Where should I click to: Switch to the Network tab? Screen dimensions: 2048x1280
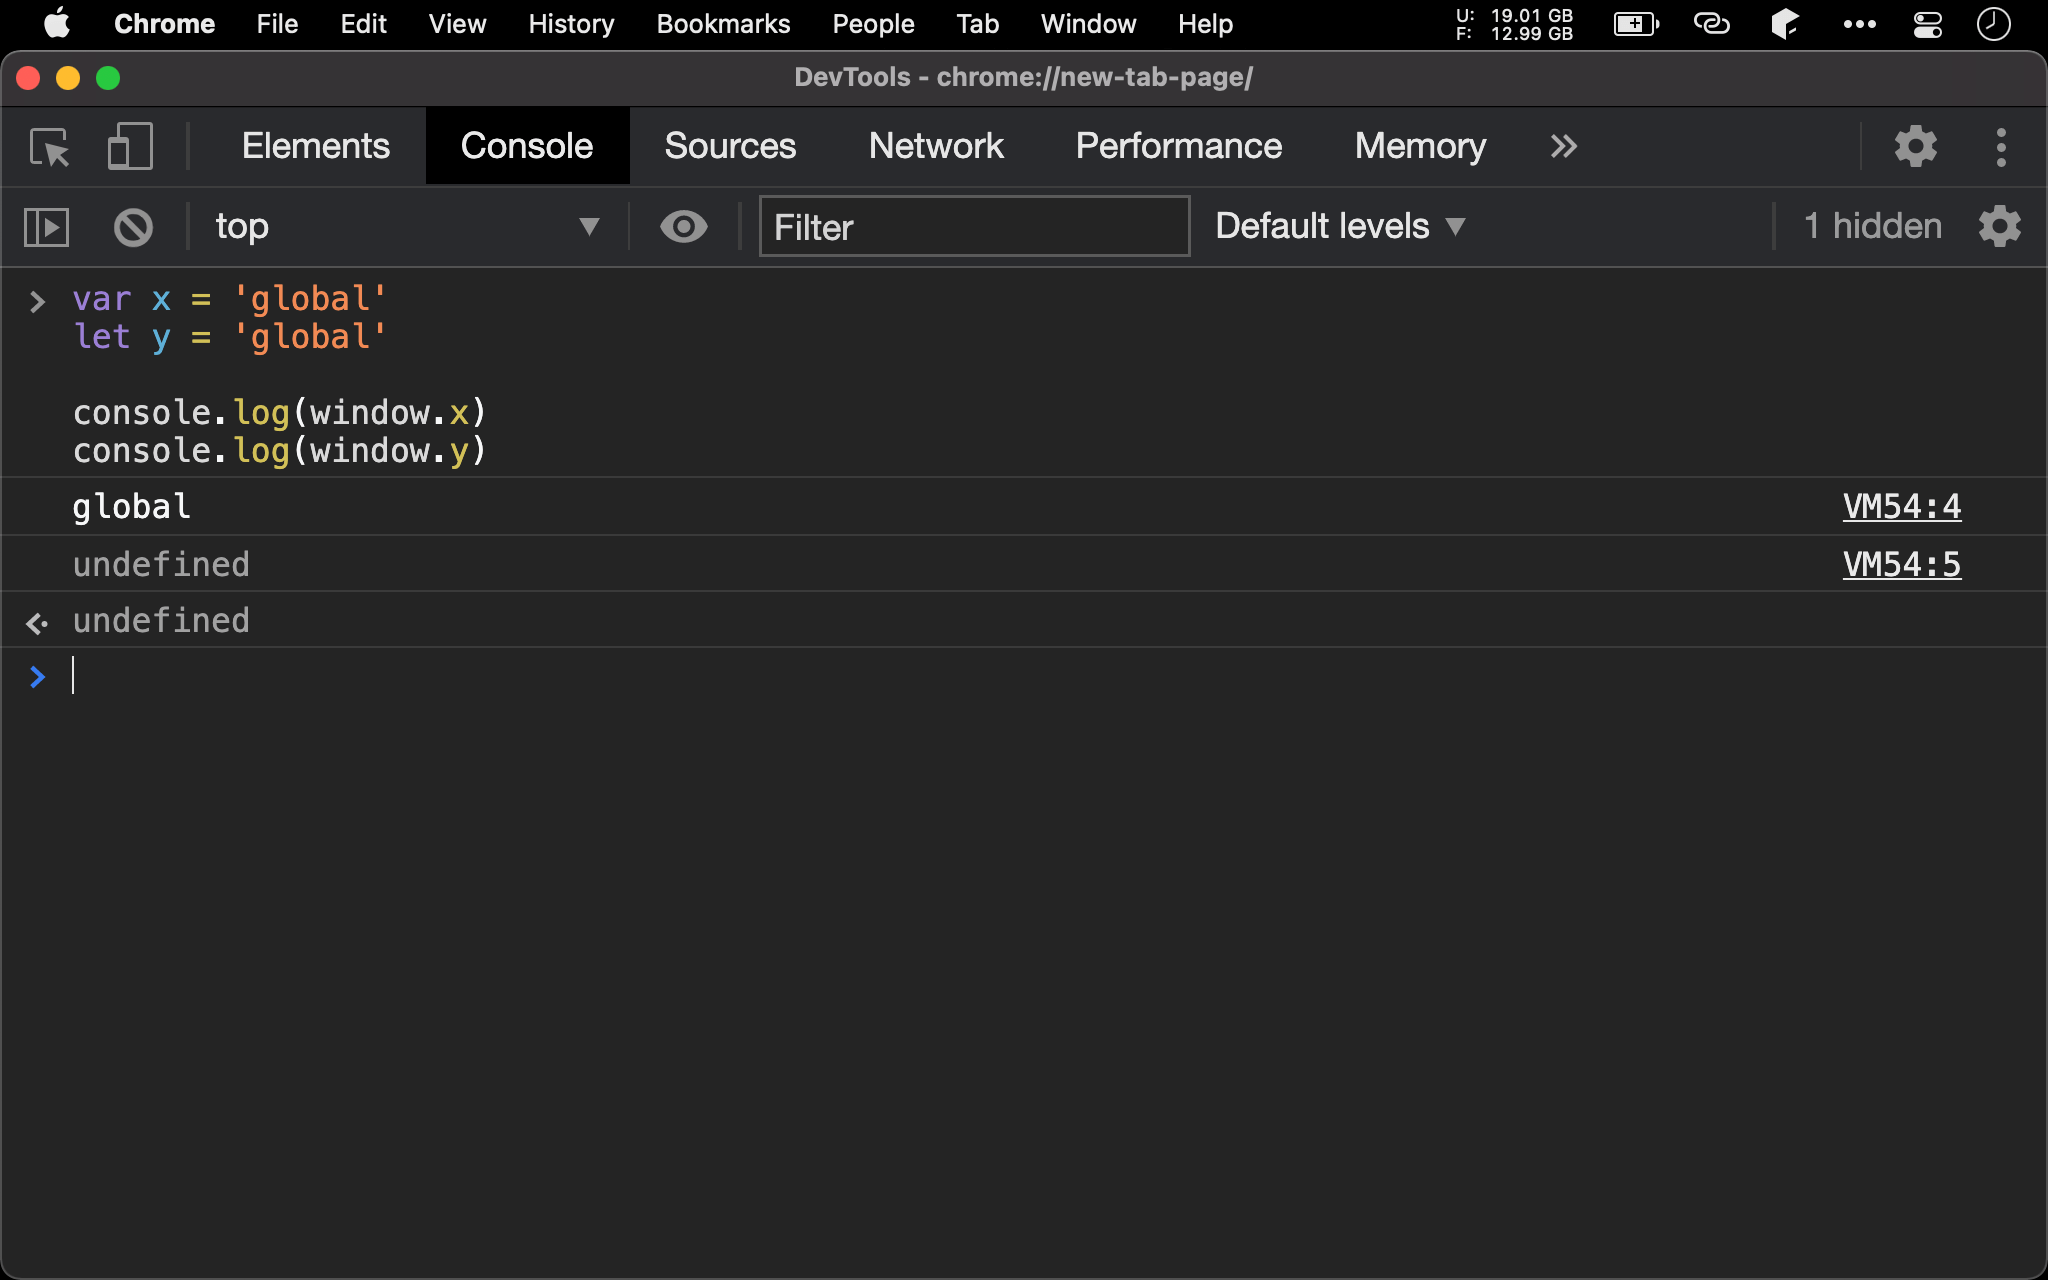[935, 147]
